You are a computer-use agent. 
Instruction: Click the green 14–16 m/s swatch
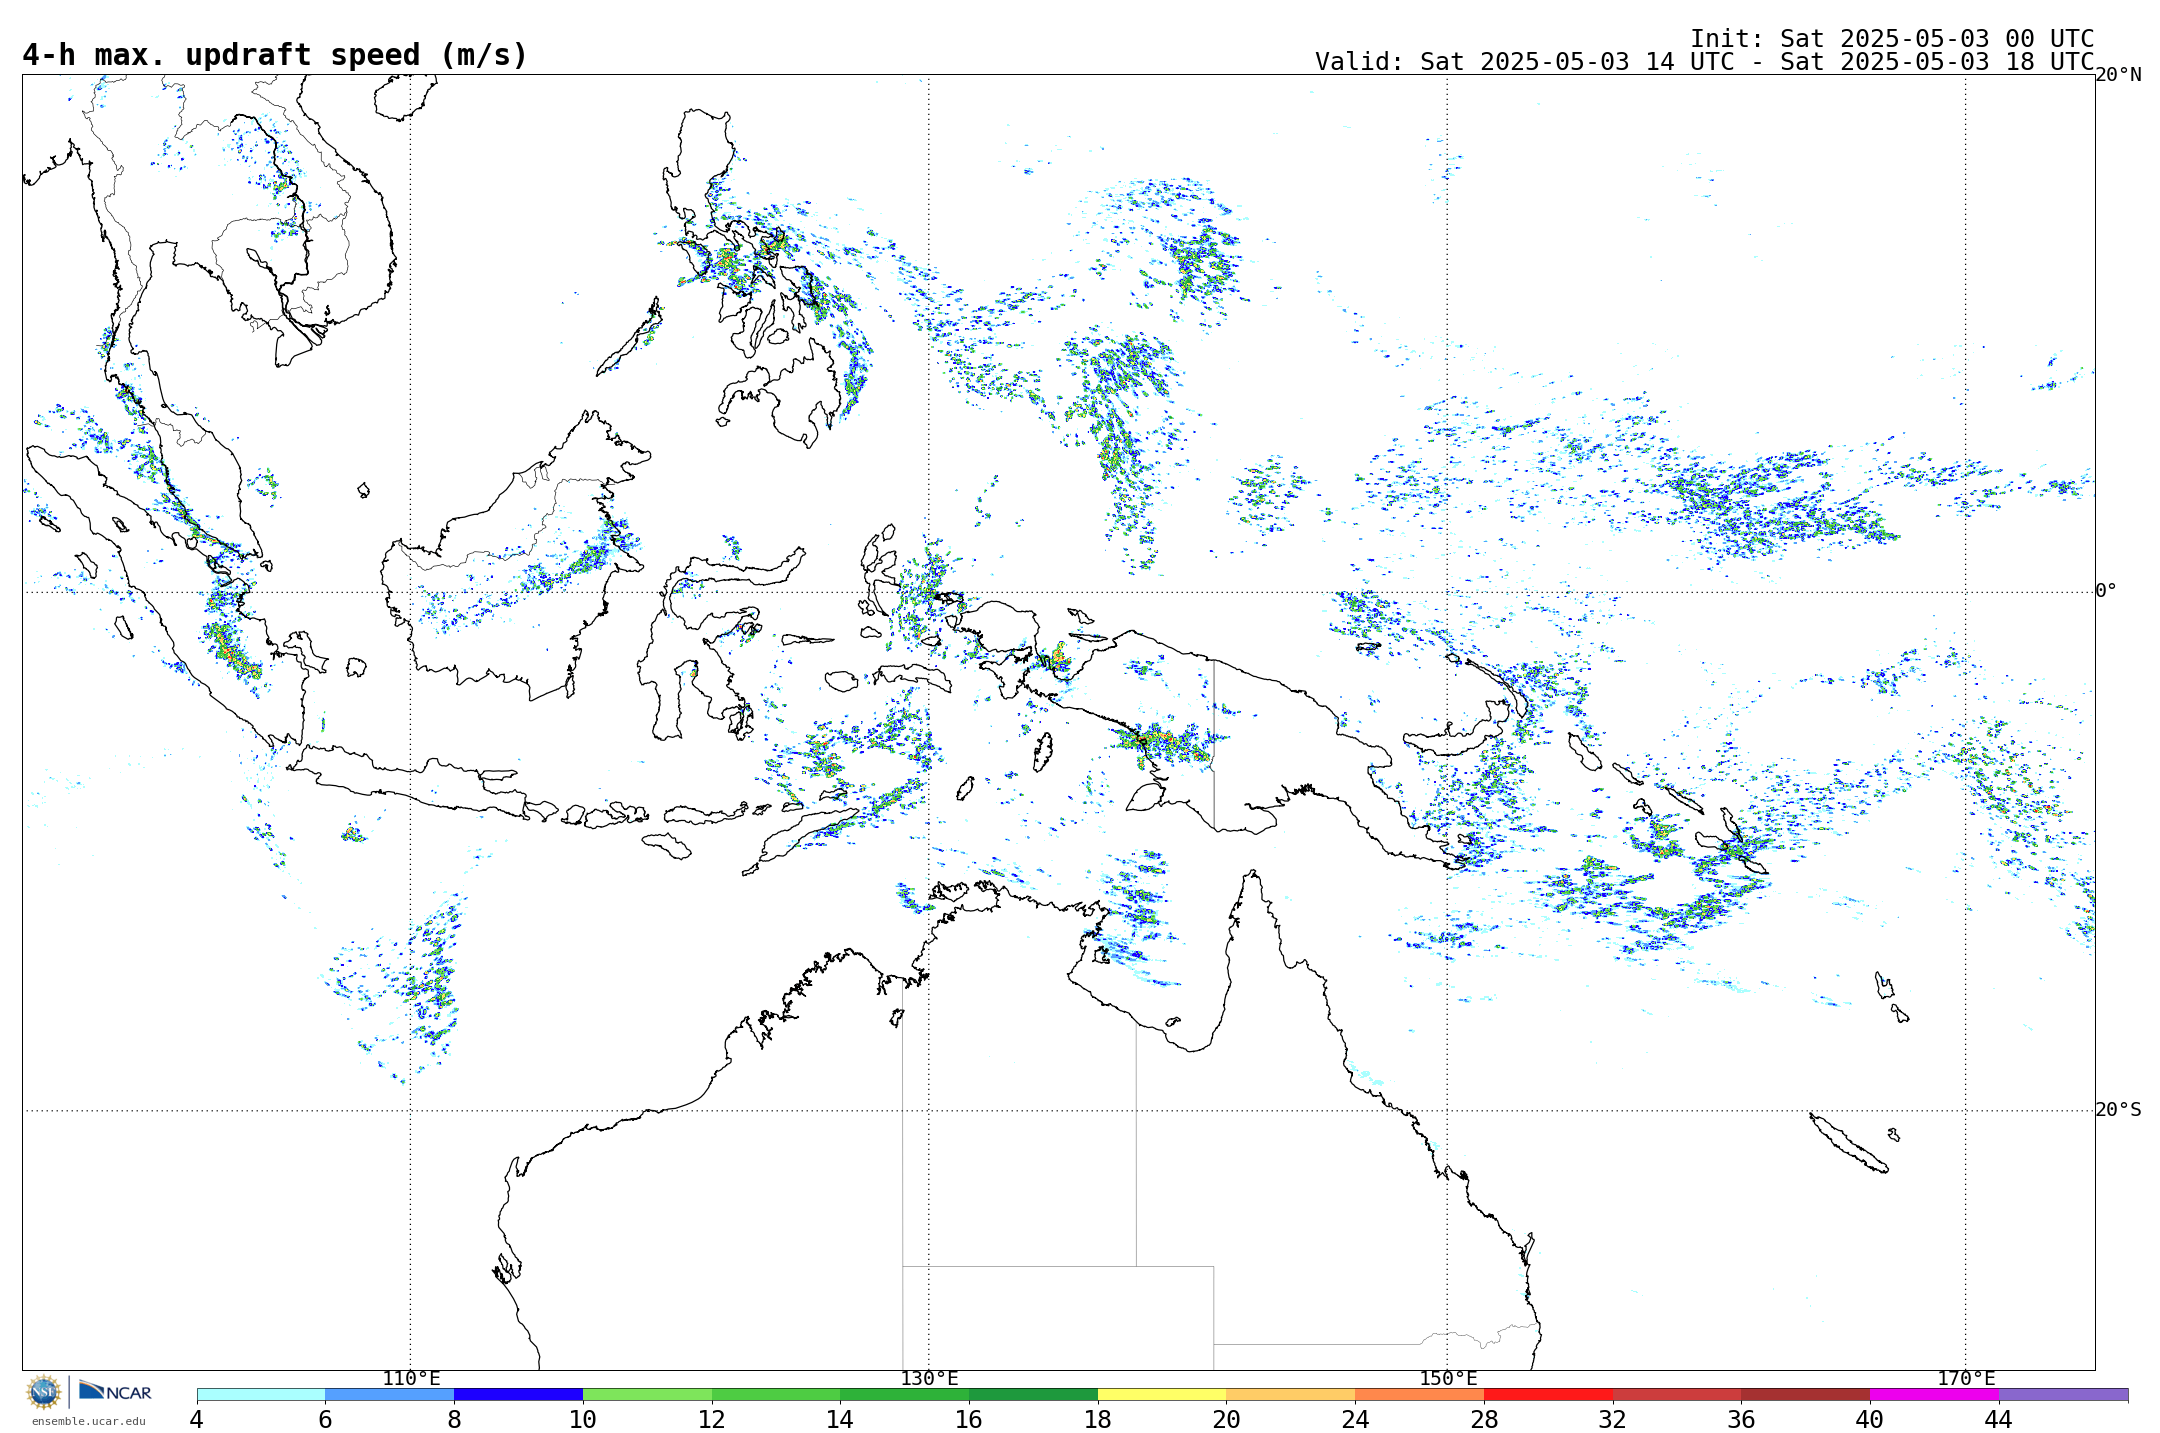[905, 1394]
